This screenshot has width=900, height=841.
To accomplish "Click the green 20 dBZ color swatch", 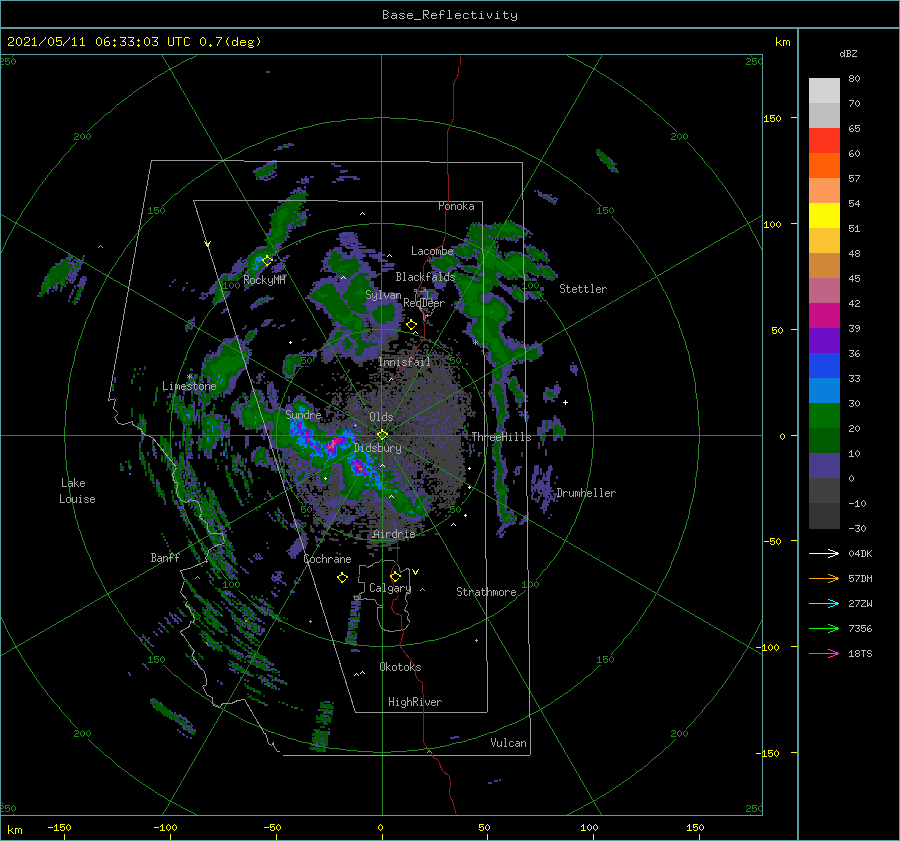I will click(824, 416).
